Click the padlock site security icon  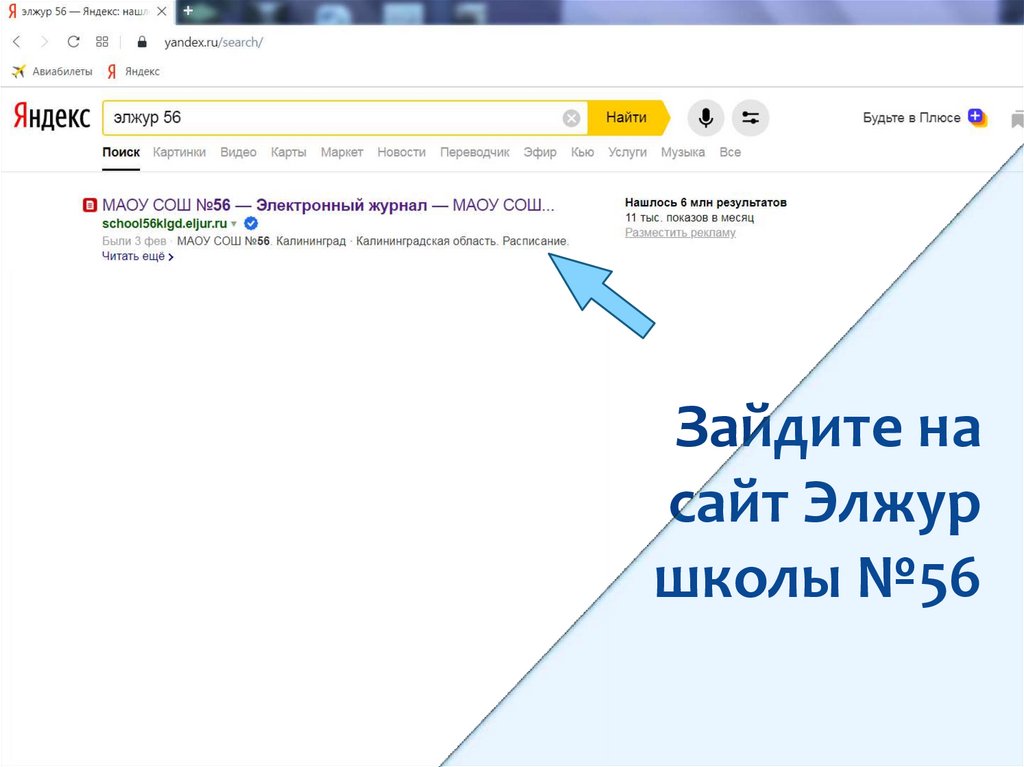tap(141, 42)
